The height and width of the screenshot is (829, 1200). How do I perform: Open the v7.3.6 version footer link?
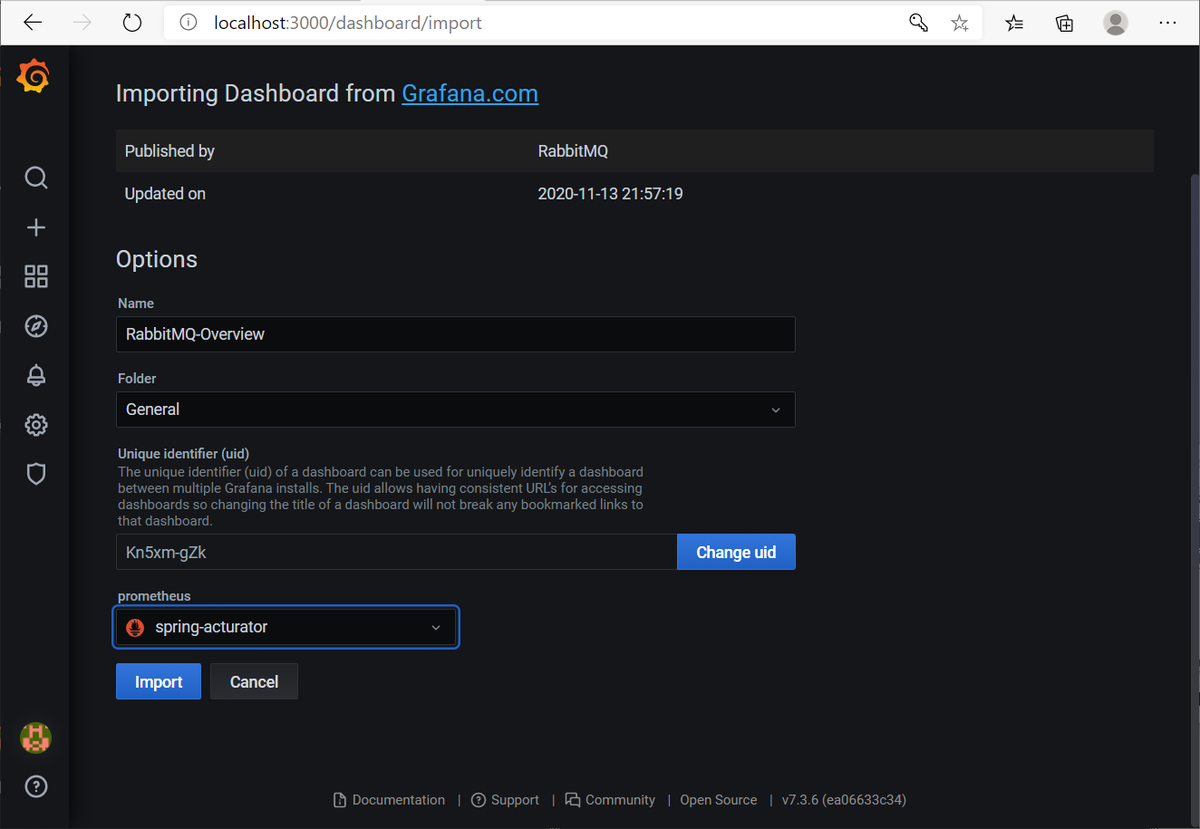tap(844, 800)
